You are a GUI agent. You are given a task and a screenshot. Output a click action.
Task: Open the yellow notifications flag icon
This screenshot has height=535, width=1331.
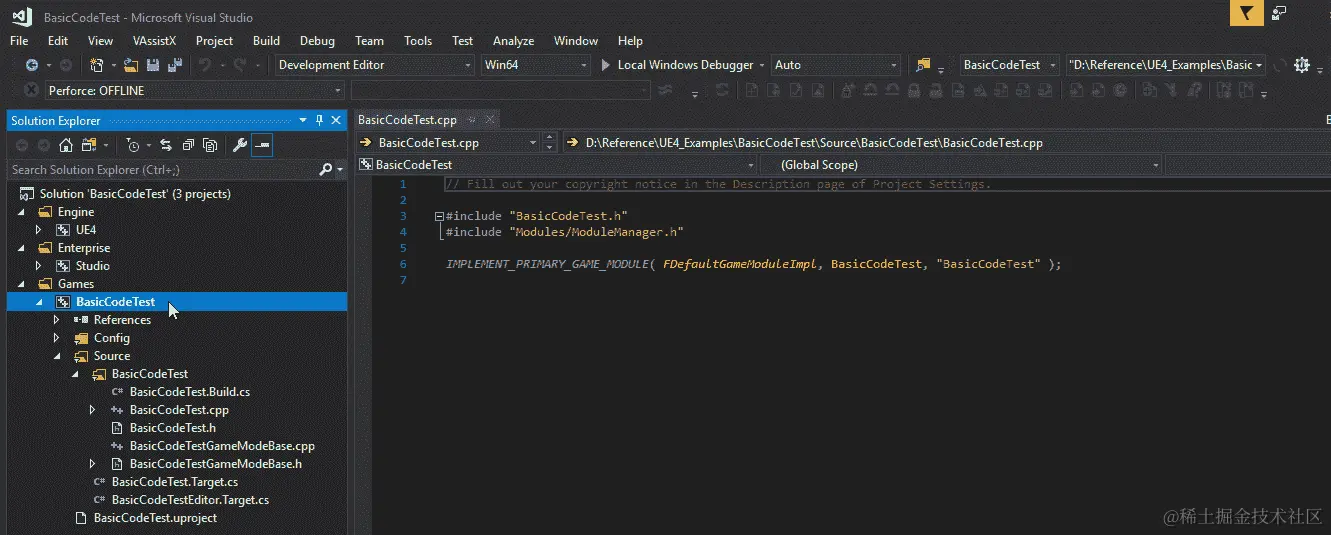1245,13
